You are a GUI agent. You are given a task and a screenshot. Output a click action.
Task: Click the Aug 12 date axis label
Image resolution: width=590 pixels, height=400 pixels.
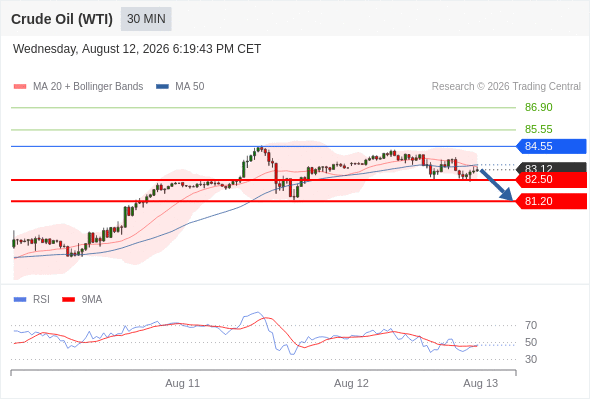pyautogui.click(x=351, y=383)
